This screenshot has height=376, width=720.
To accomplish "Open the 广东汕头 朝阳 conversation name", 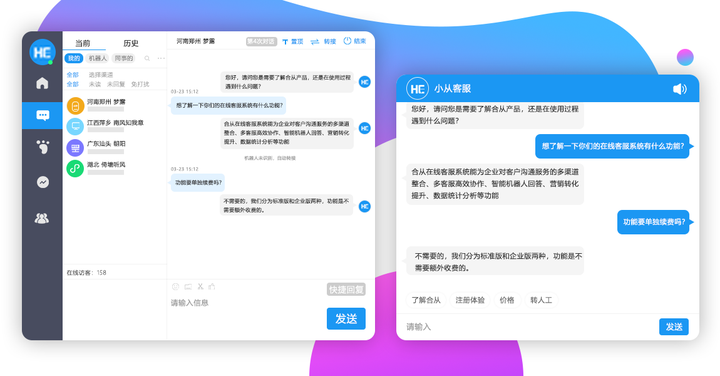I will tap(106, 144).
